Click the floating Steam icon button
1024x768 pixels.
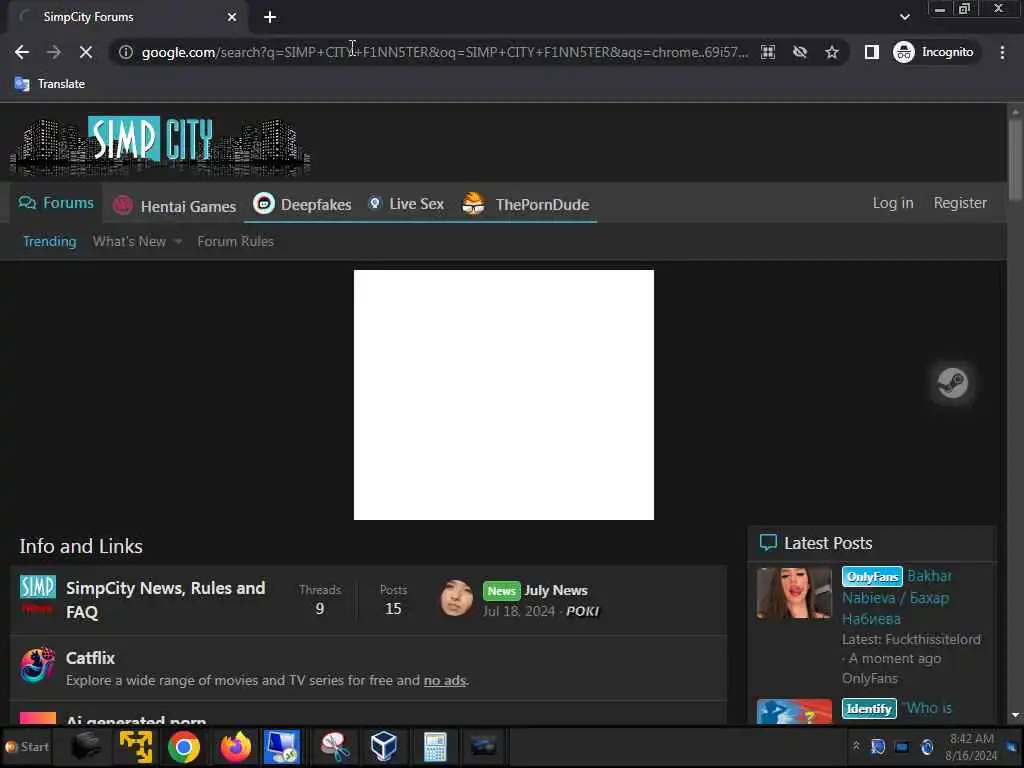[952, 383]
